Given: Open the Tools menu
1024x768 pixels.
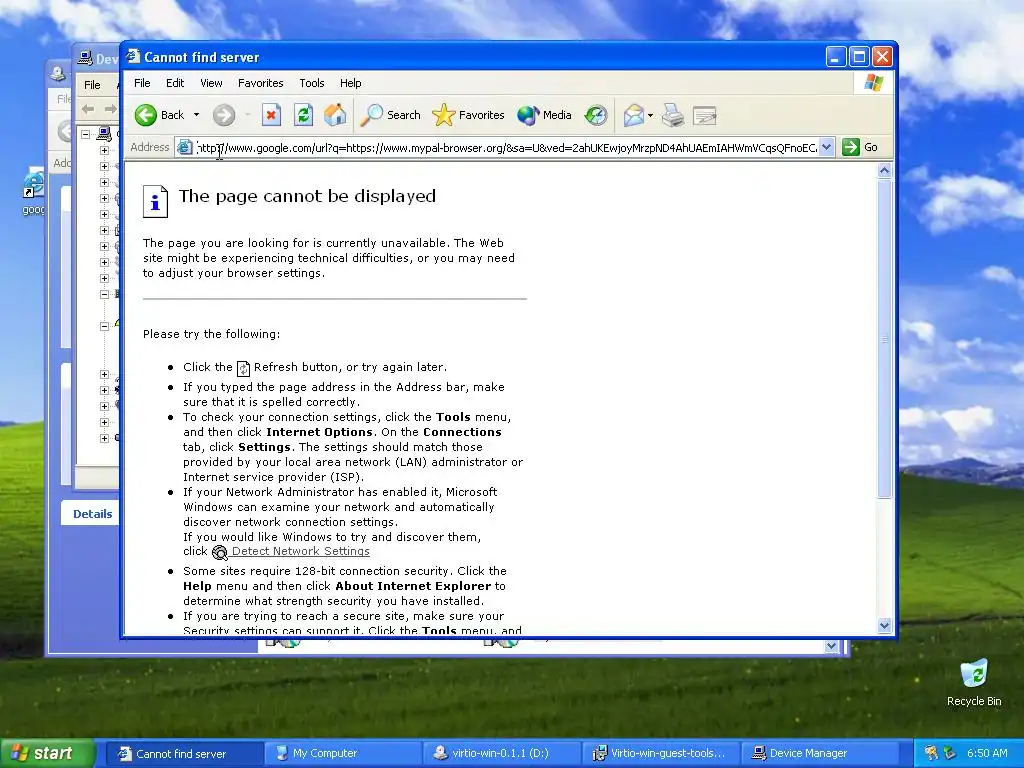Looking at the screenshot, I should tap(312, 83).
